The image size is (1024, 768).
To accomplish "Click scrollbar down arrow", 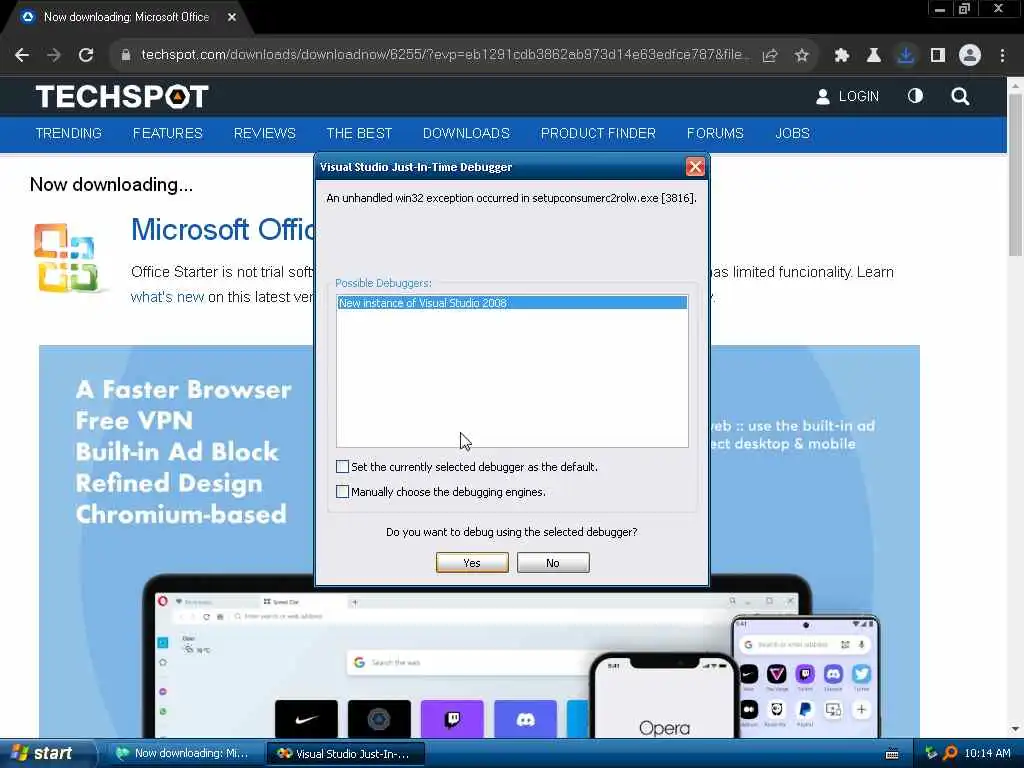I will [x=1015, y=729].
